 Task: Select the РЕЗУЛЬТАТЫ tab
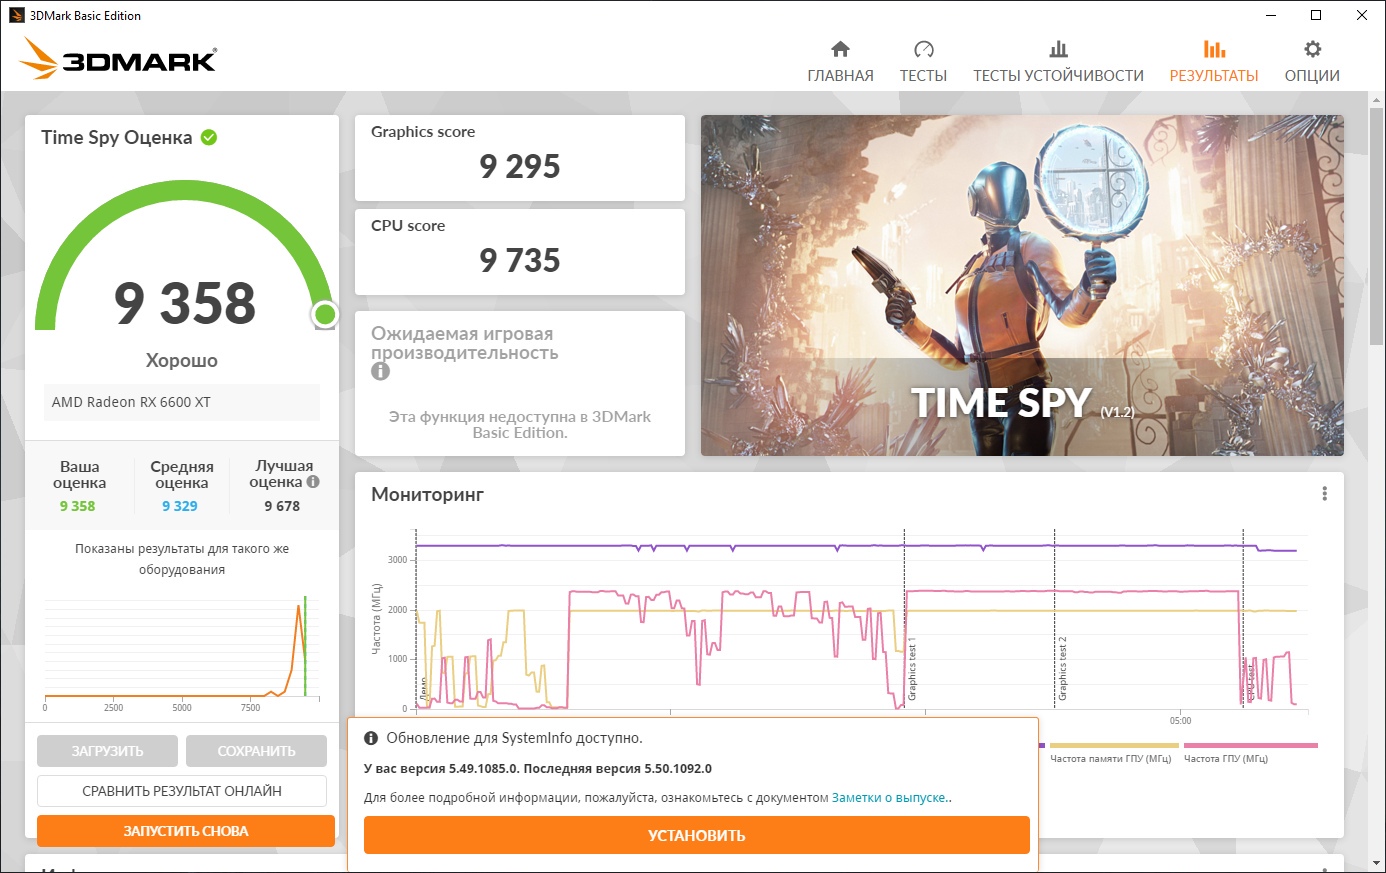coord(1214,62)
